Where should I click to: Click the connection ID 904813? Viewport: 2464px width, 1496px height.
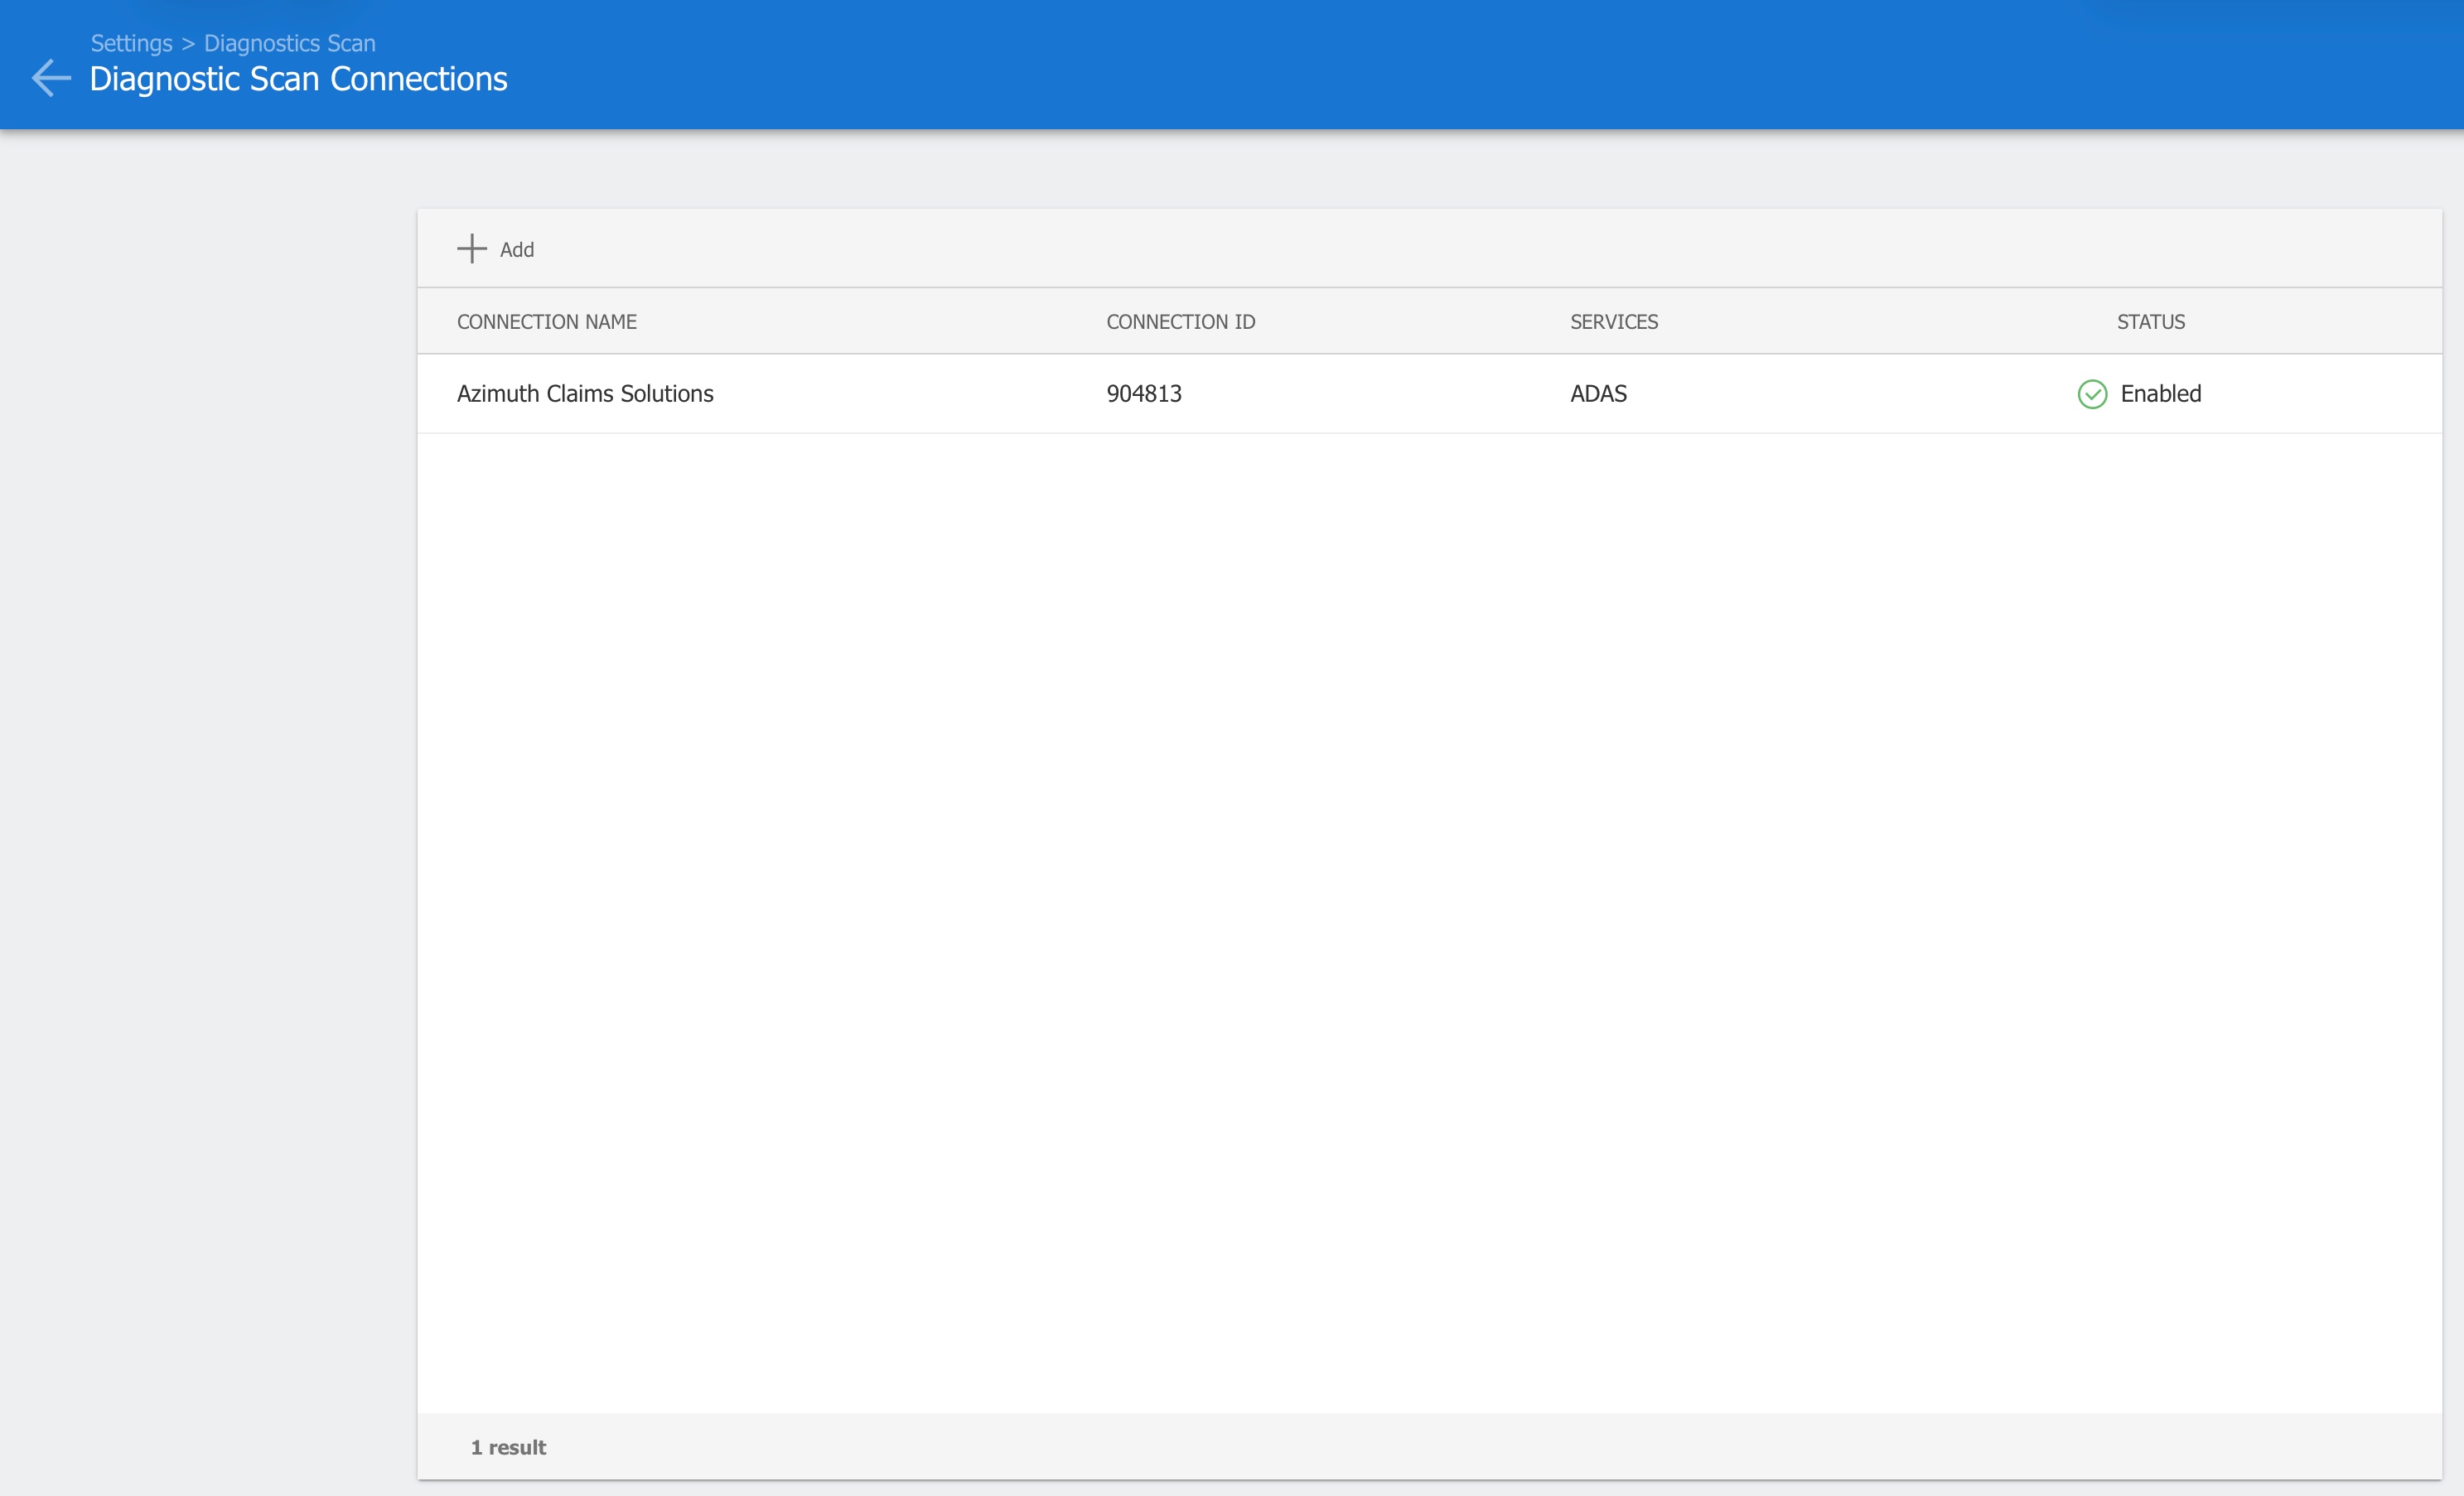click(1144, 394)
